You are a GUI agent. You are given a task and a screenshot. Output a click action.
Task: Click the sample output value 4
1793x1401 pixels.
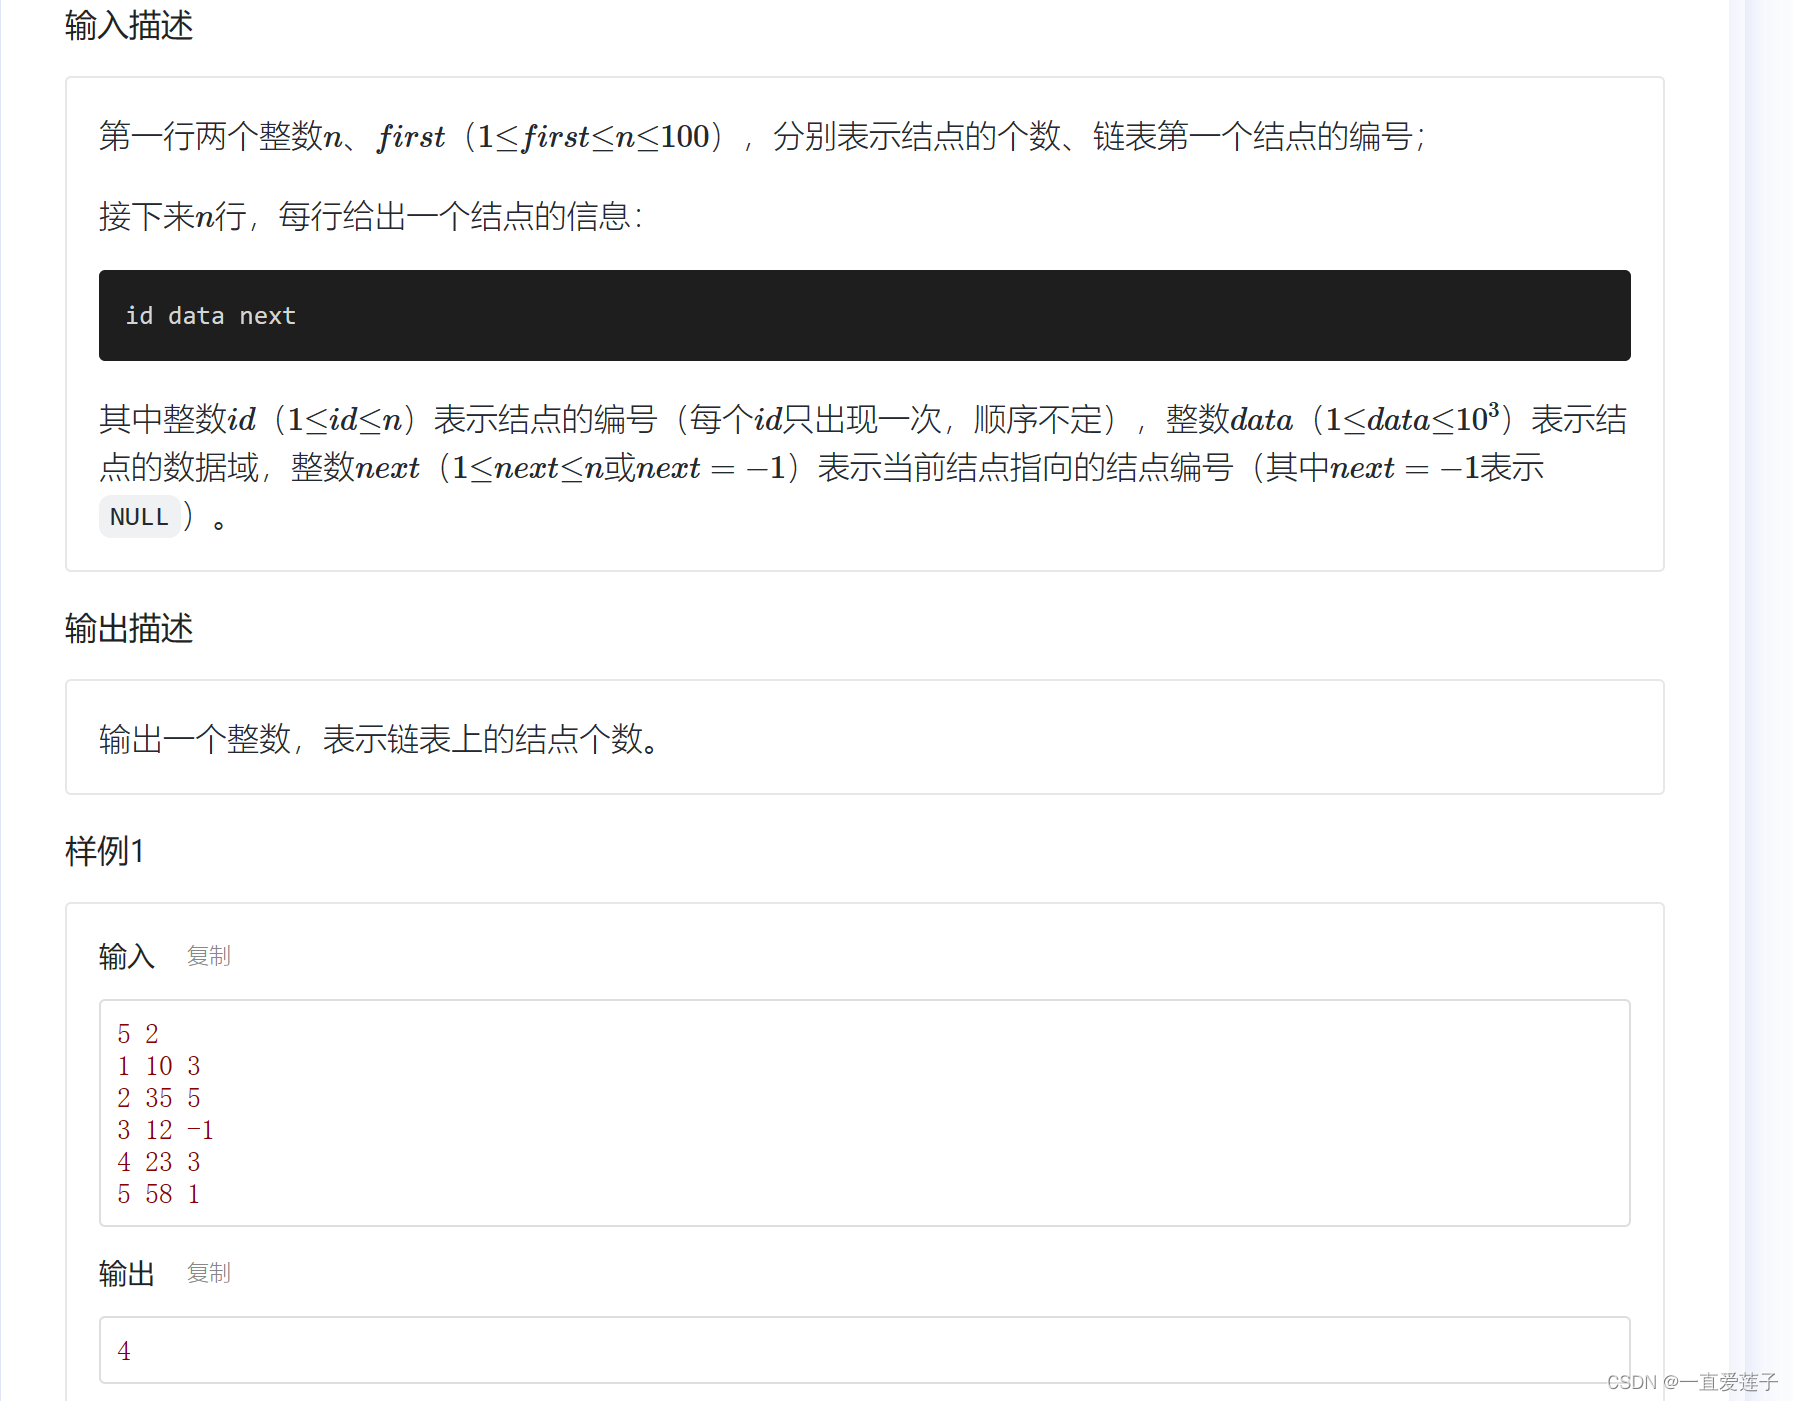(x=124, y=1351)
